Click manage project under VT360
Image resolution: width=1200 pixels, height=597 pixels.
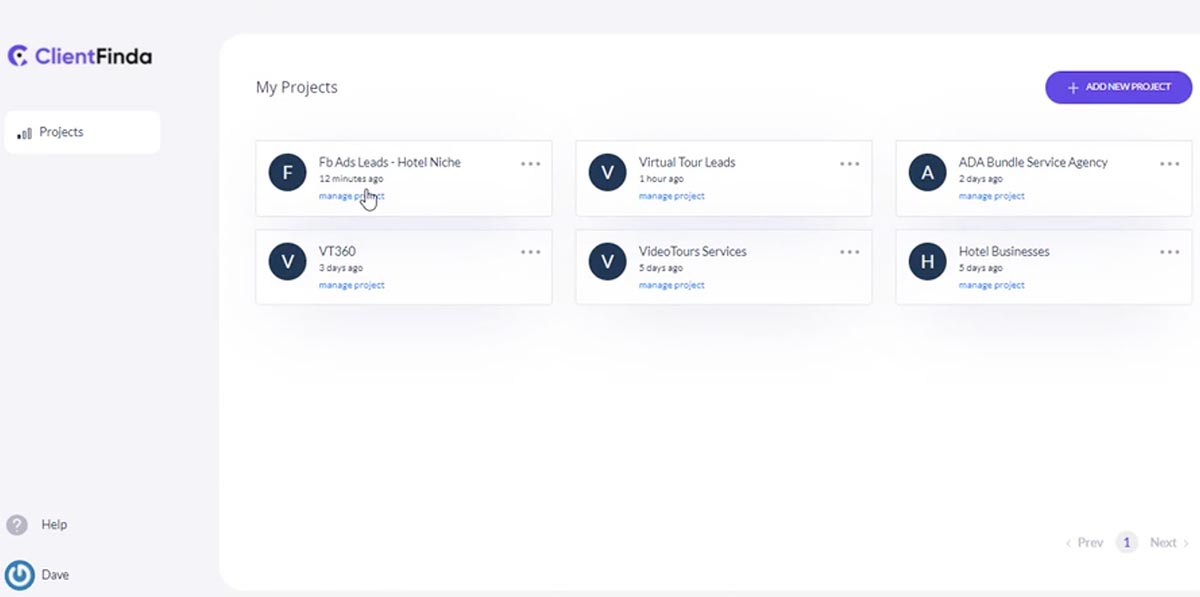coord(351,285)
